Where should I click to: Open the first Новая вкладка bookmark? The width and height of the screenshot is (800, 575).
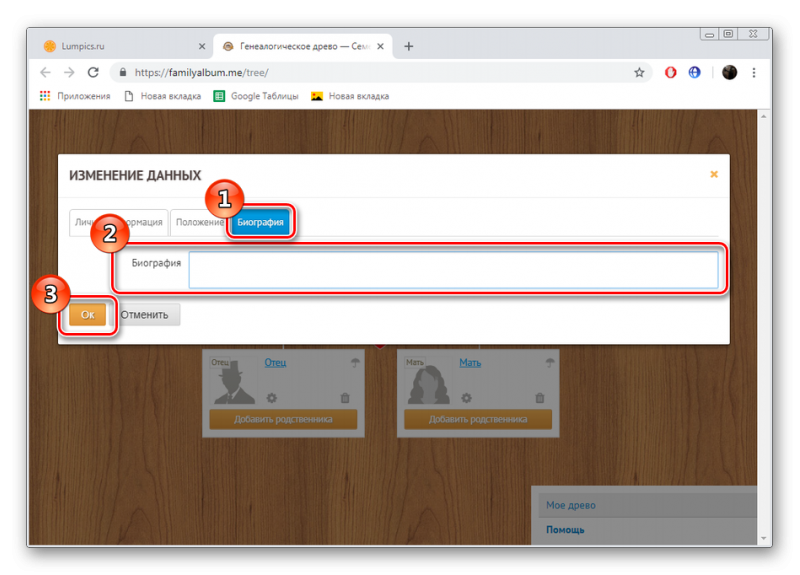163,96
